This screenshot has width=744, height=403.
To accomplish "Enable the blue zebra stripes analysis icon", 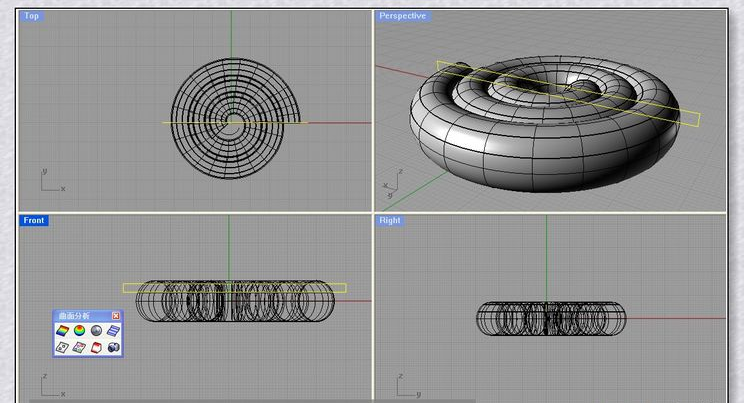I will (x=113, y=330).
